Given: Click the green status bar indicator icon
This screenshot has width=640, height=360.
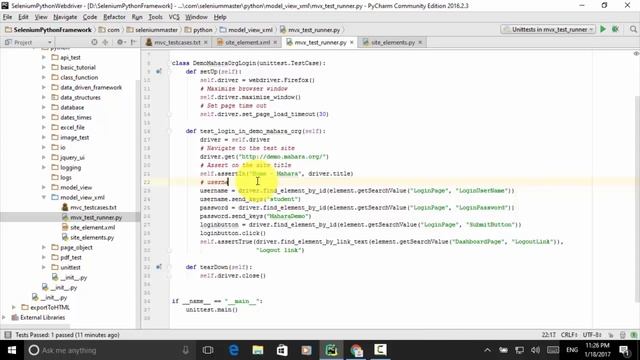Looking at the screenshot, I should pos(633,335).
